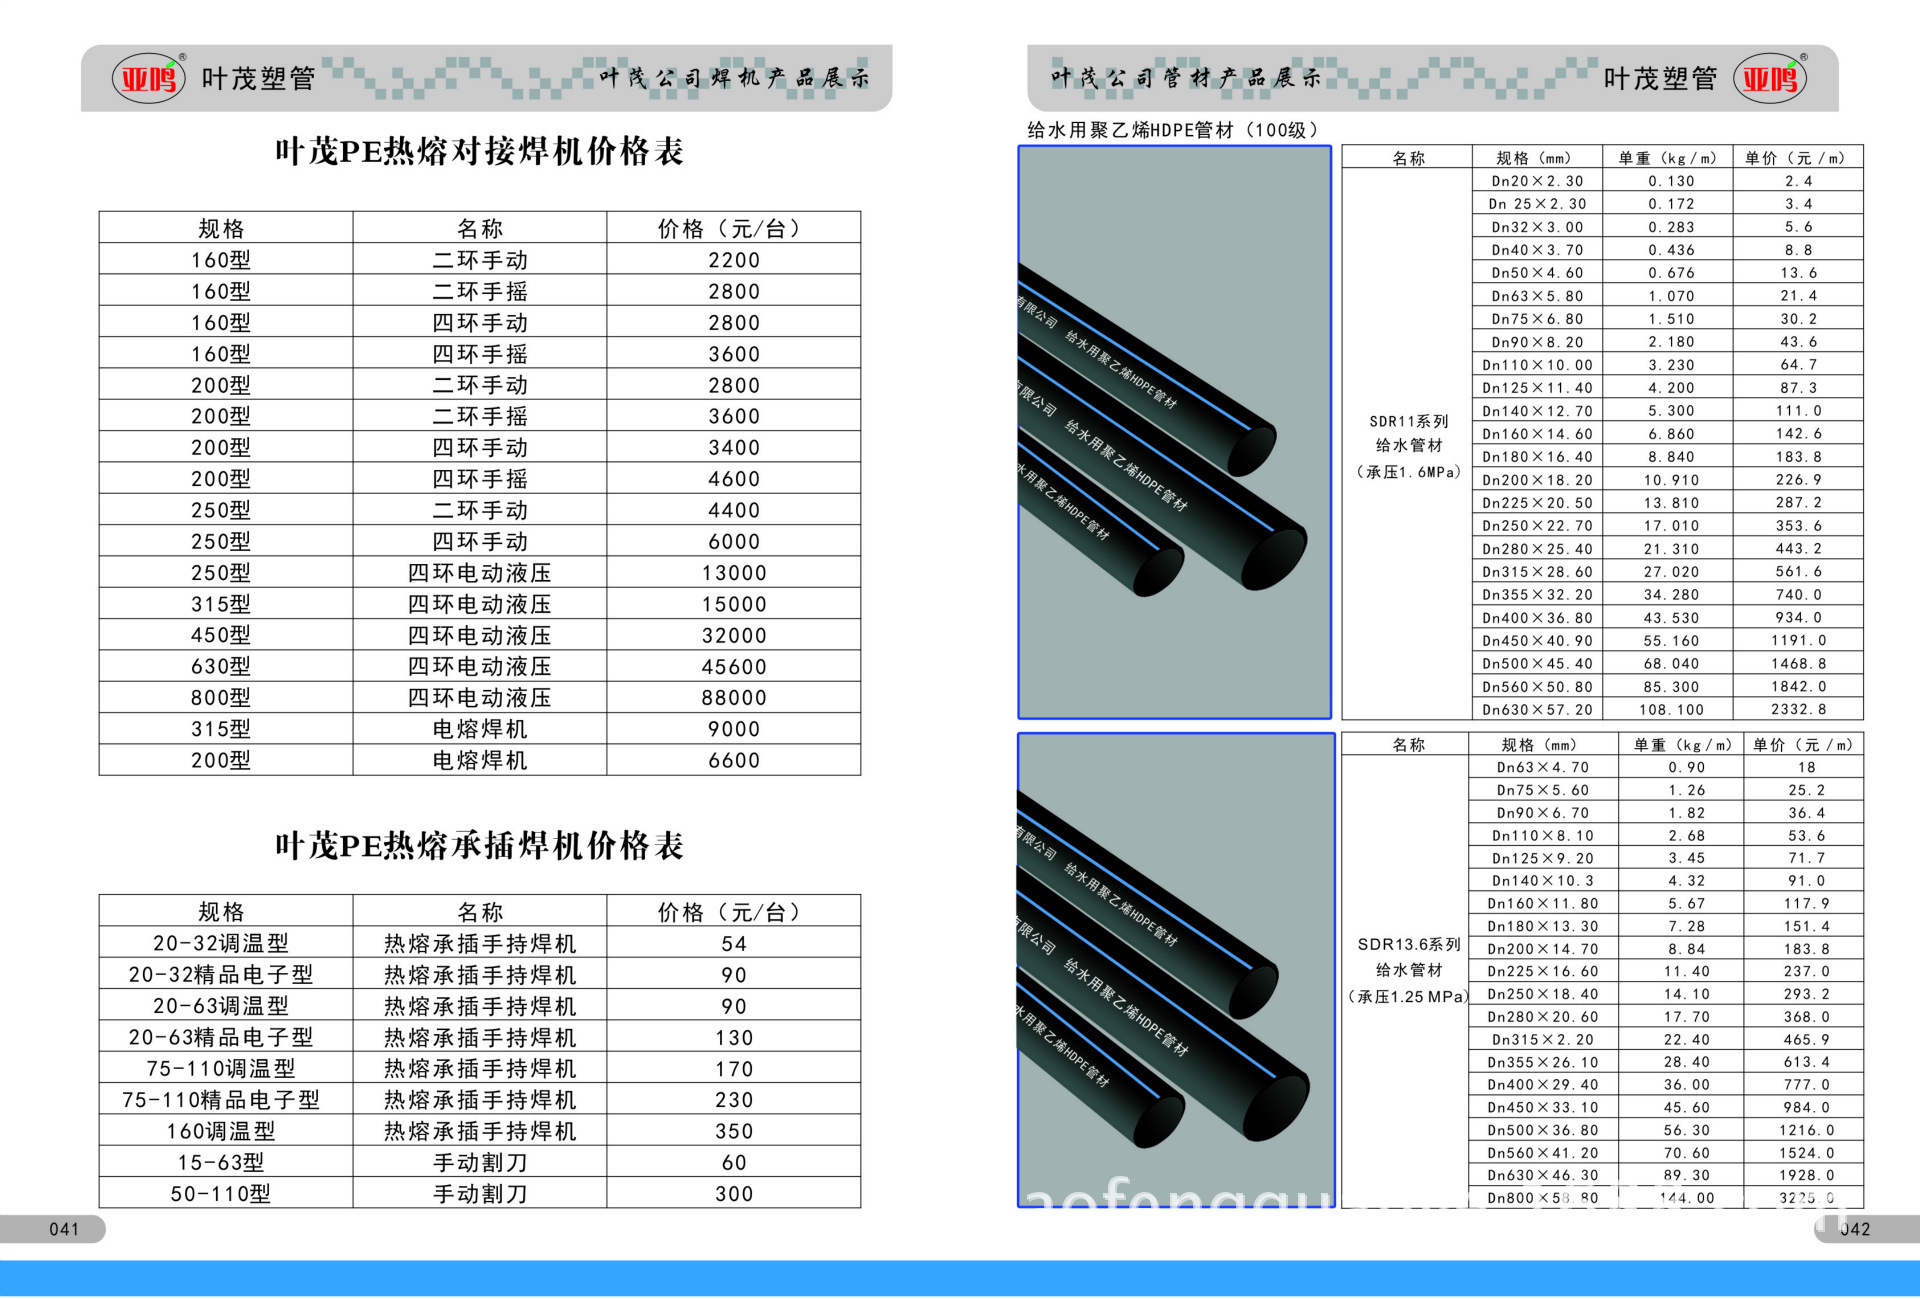Viewport: 1920px width, 1299px height.
Task: Click the 800型 specification cell
Action: [226, 698]
